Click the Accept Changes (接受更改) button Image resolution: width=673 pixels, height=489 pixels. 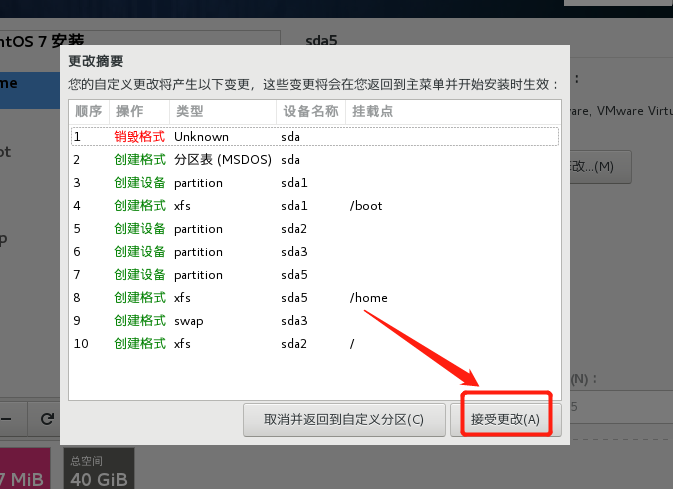506,419
